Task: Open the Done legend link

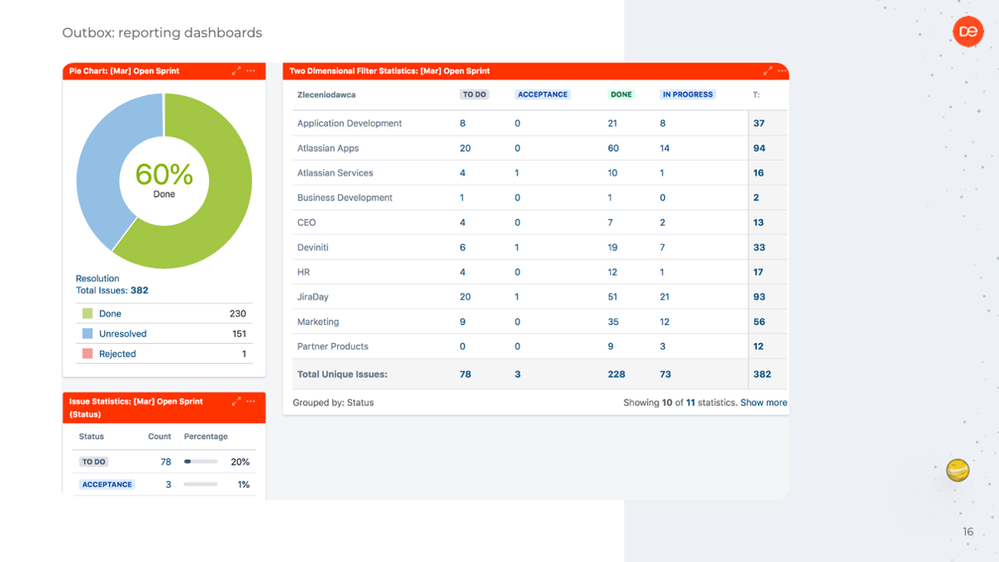Action: coord(110,313)
